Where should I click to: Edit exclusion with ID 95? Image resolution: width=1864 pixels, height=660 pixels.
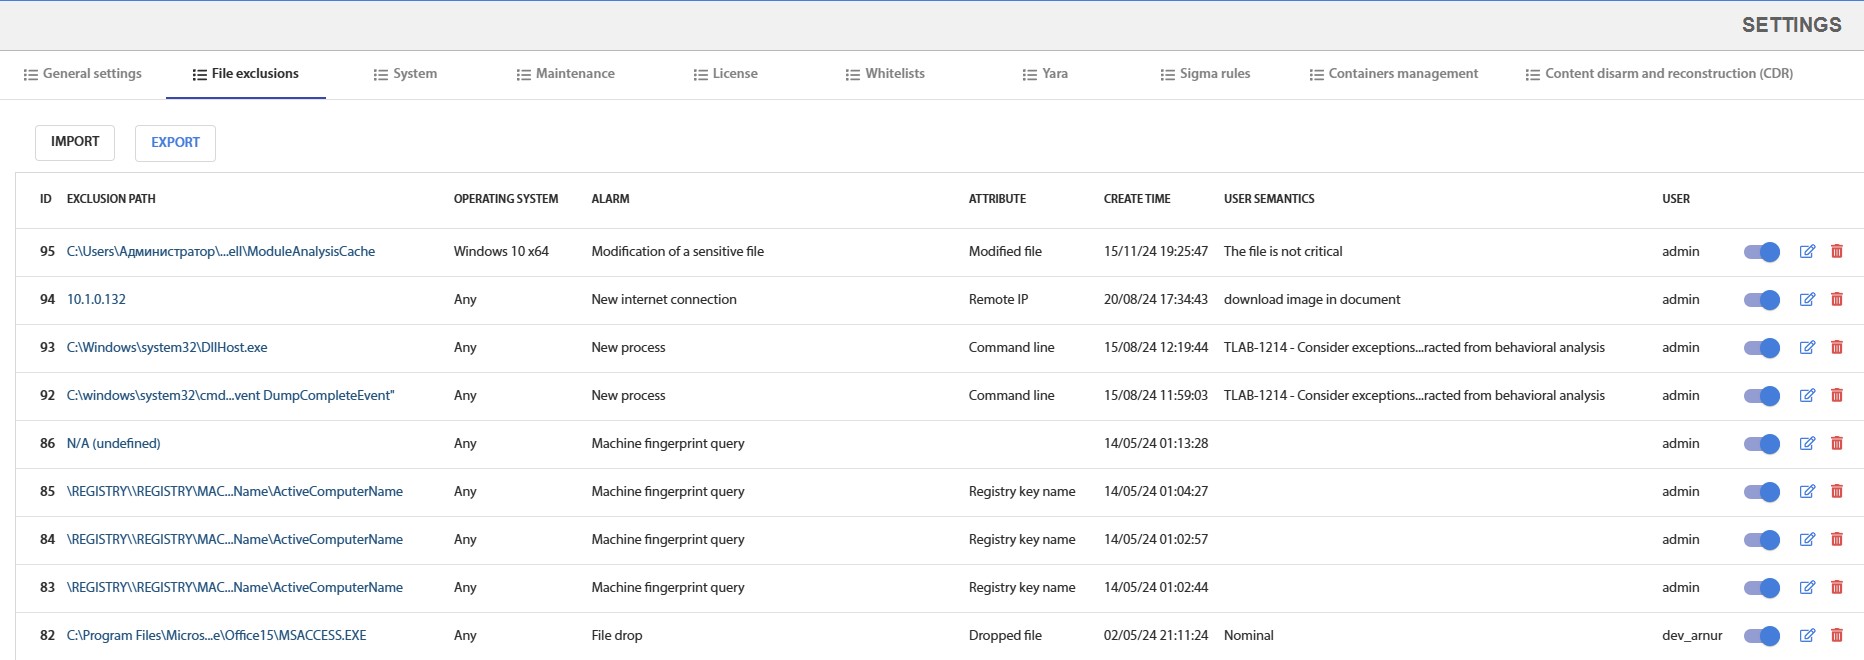pyautogui.click(x=1807, y=252)
